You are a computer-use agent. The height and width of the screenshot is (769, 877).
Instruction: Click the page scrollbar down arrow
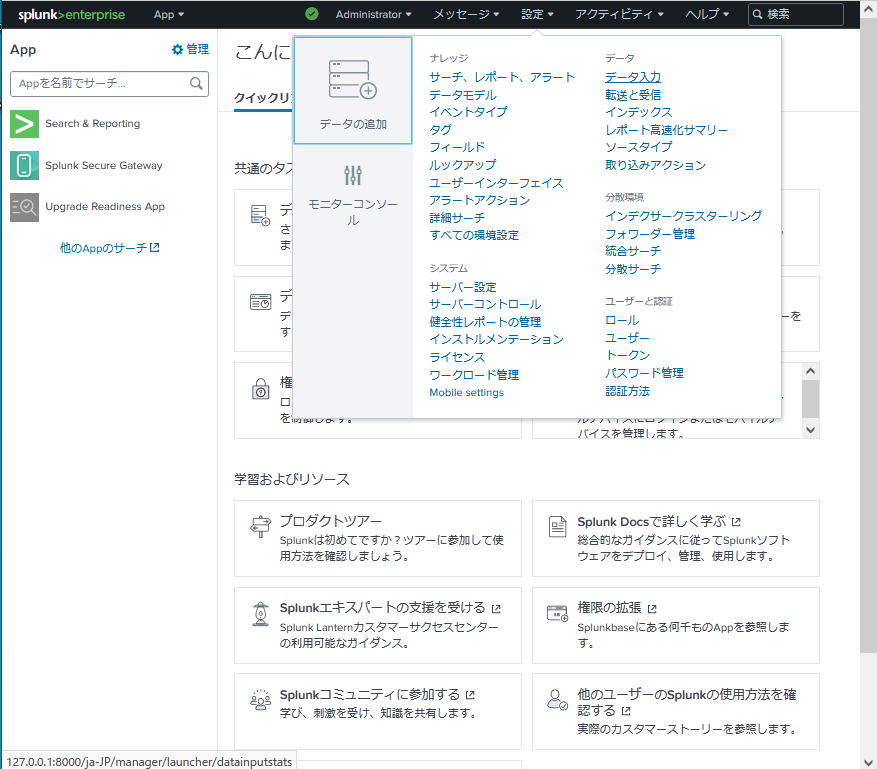click(x=869, y=762)
